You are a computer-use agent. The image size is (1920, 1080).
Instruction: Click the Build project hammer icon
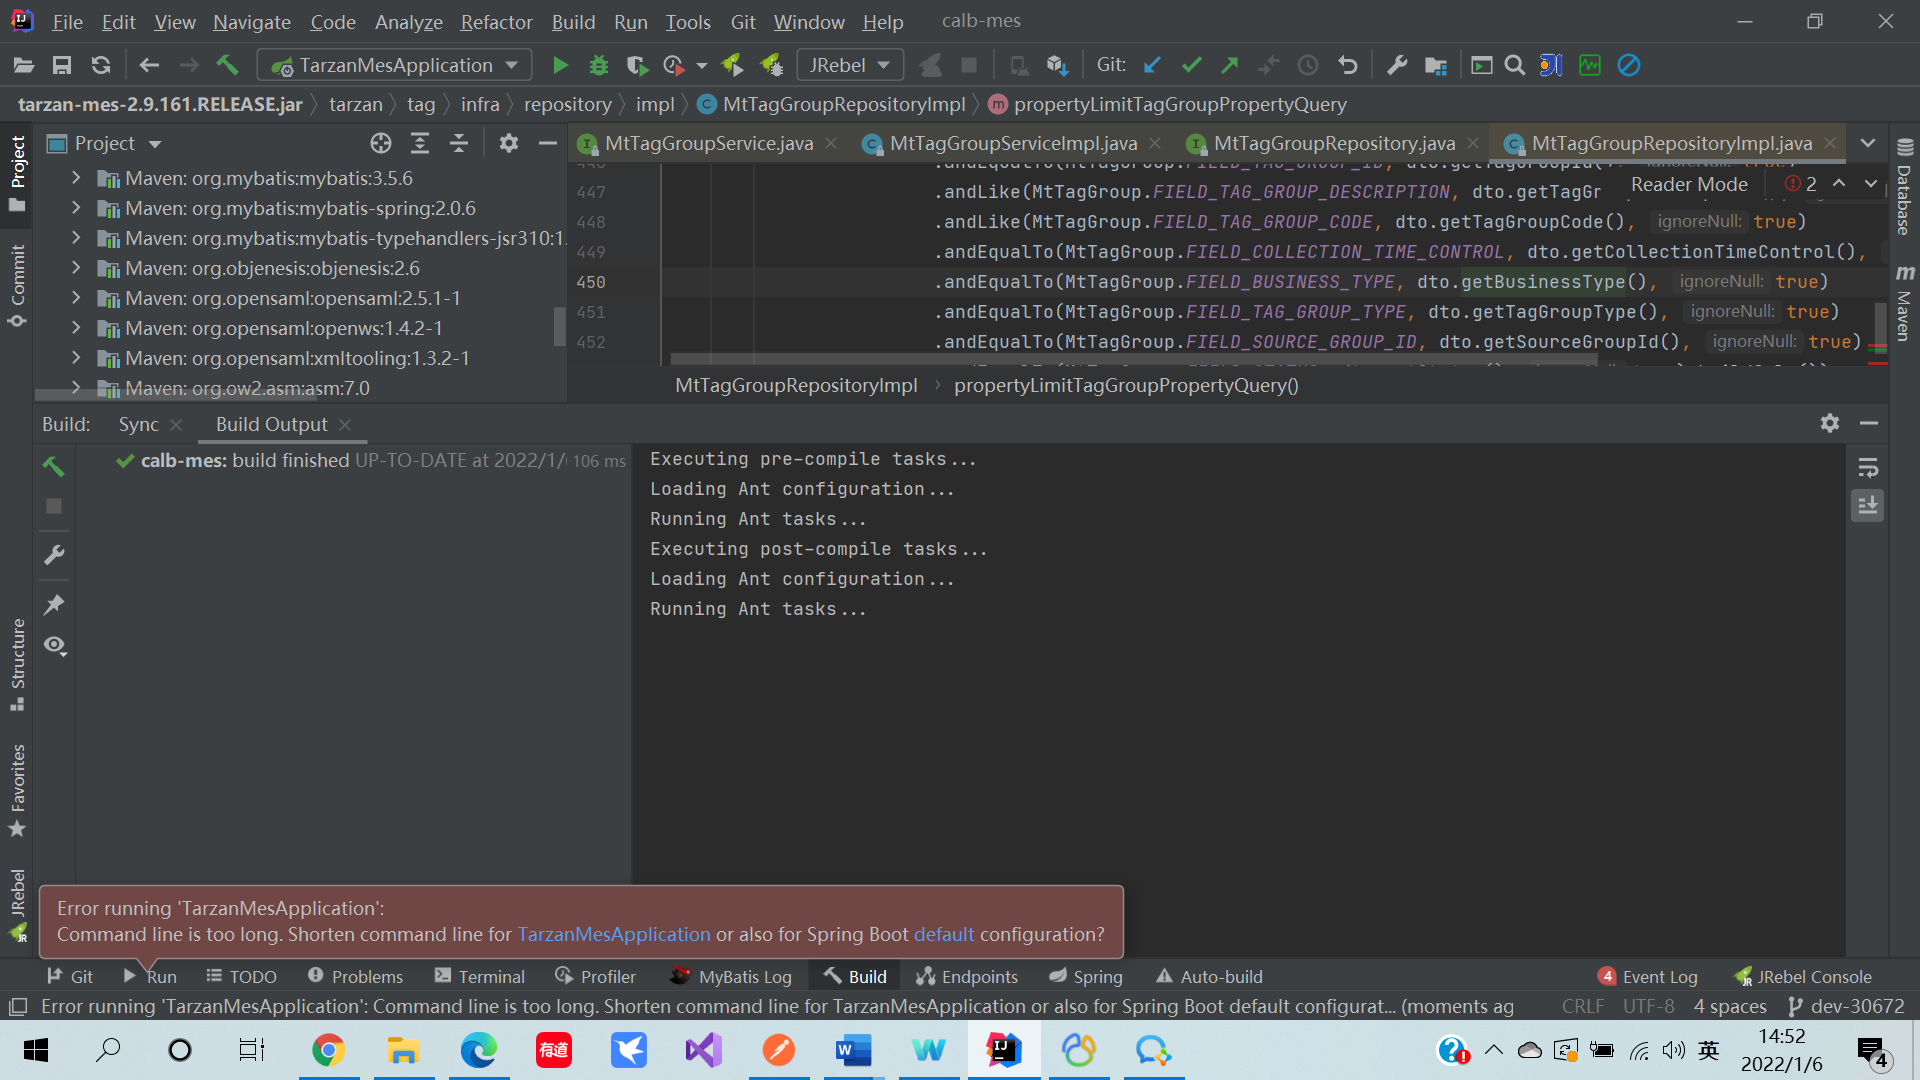click(227, 65)
